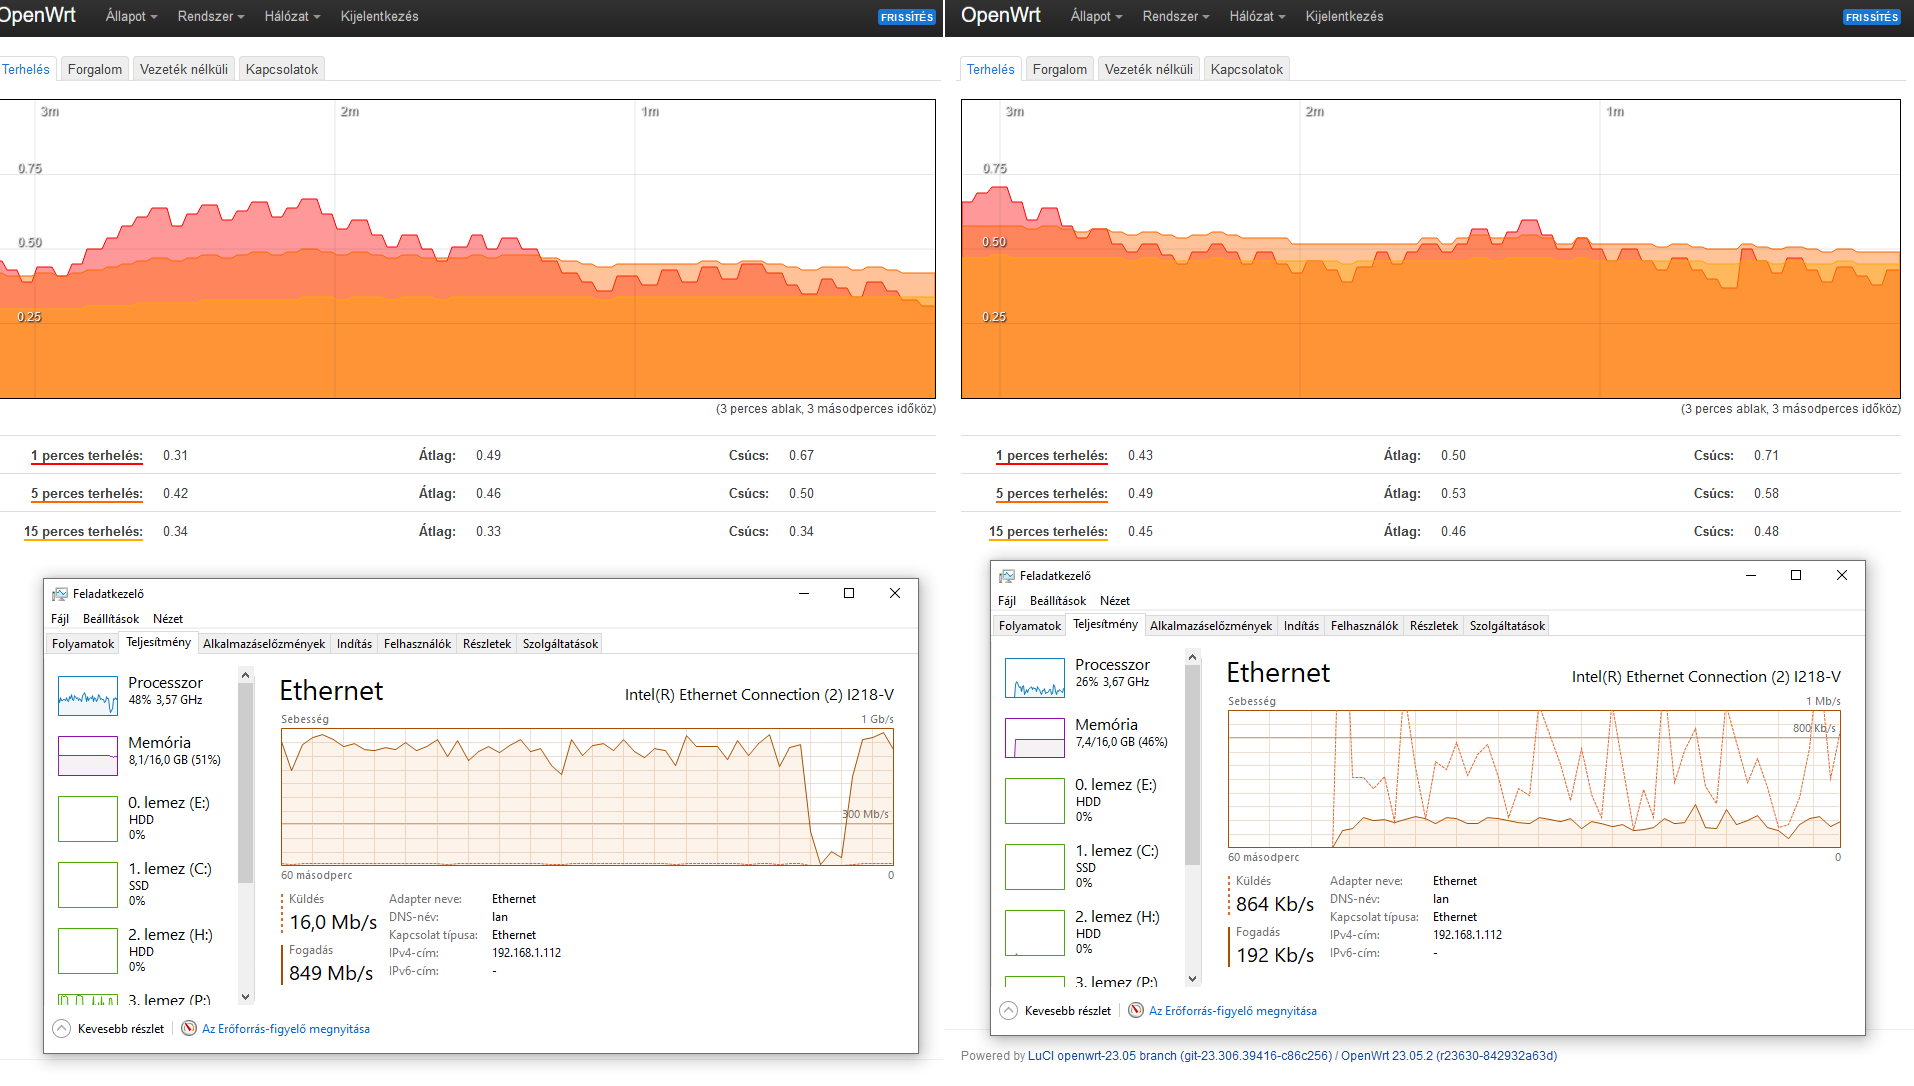1914x1086 pixels.
Task: Click Kijelentkezés in left OpenWrt page
Action: point(379,16)
